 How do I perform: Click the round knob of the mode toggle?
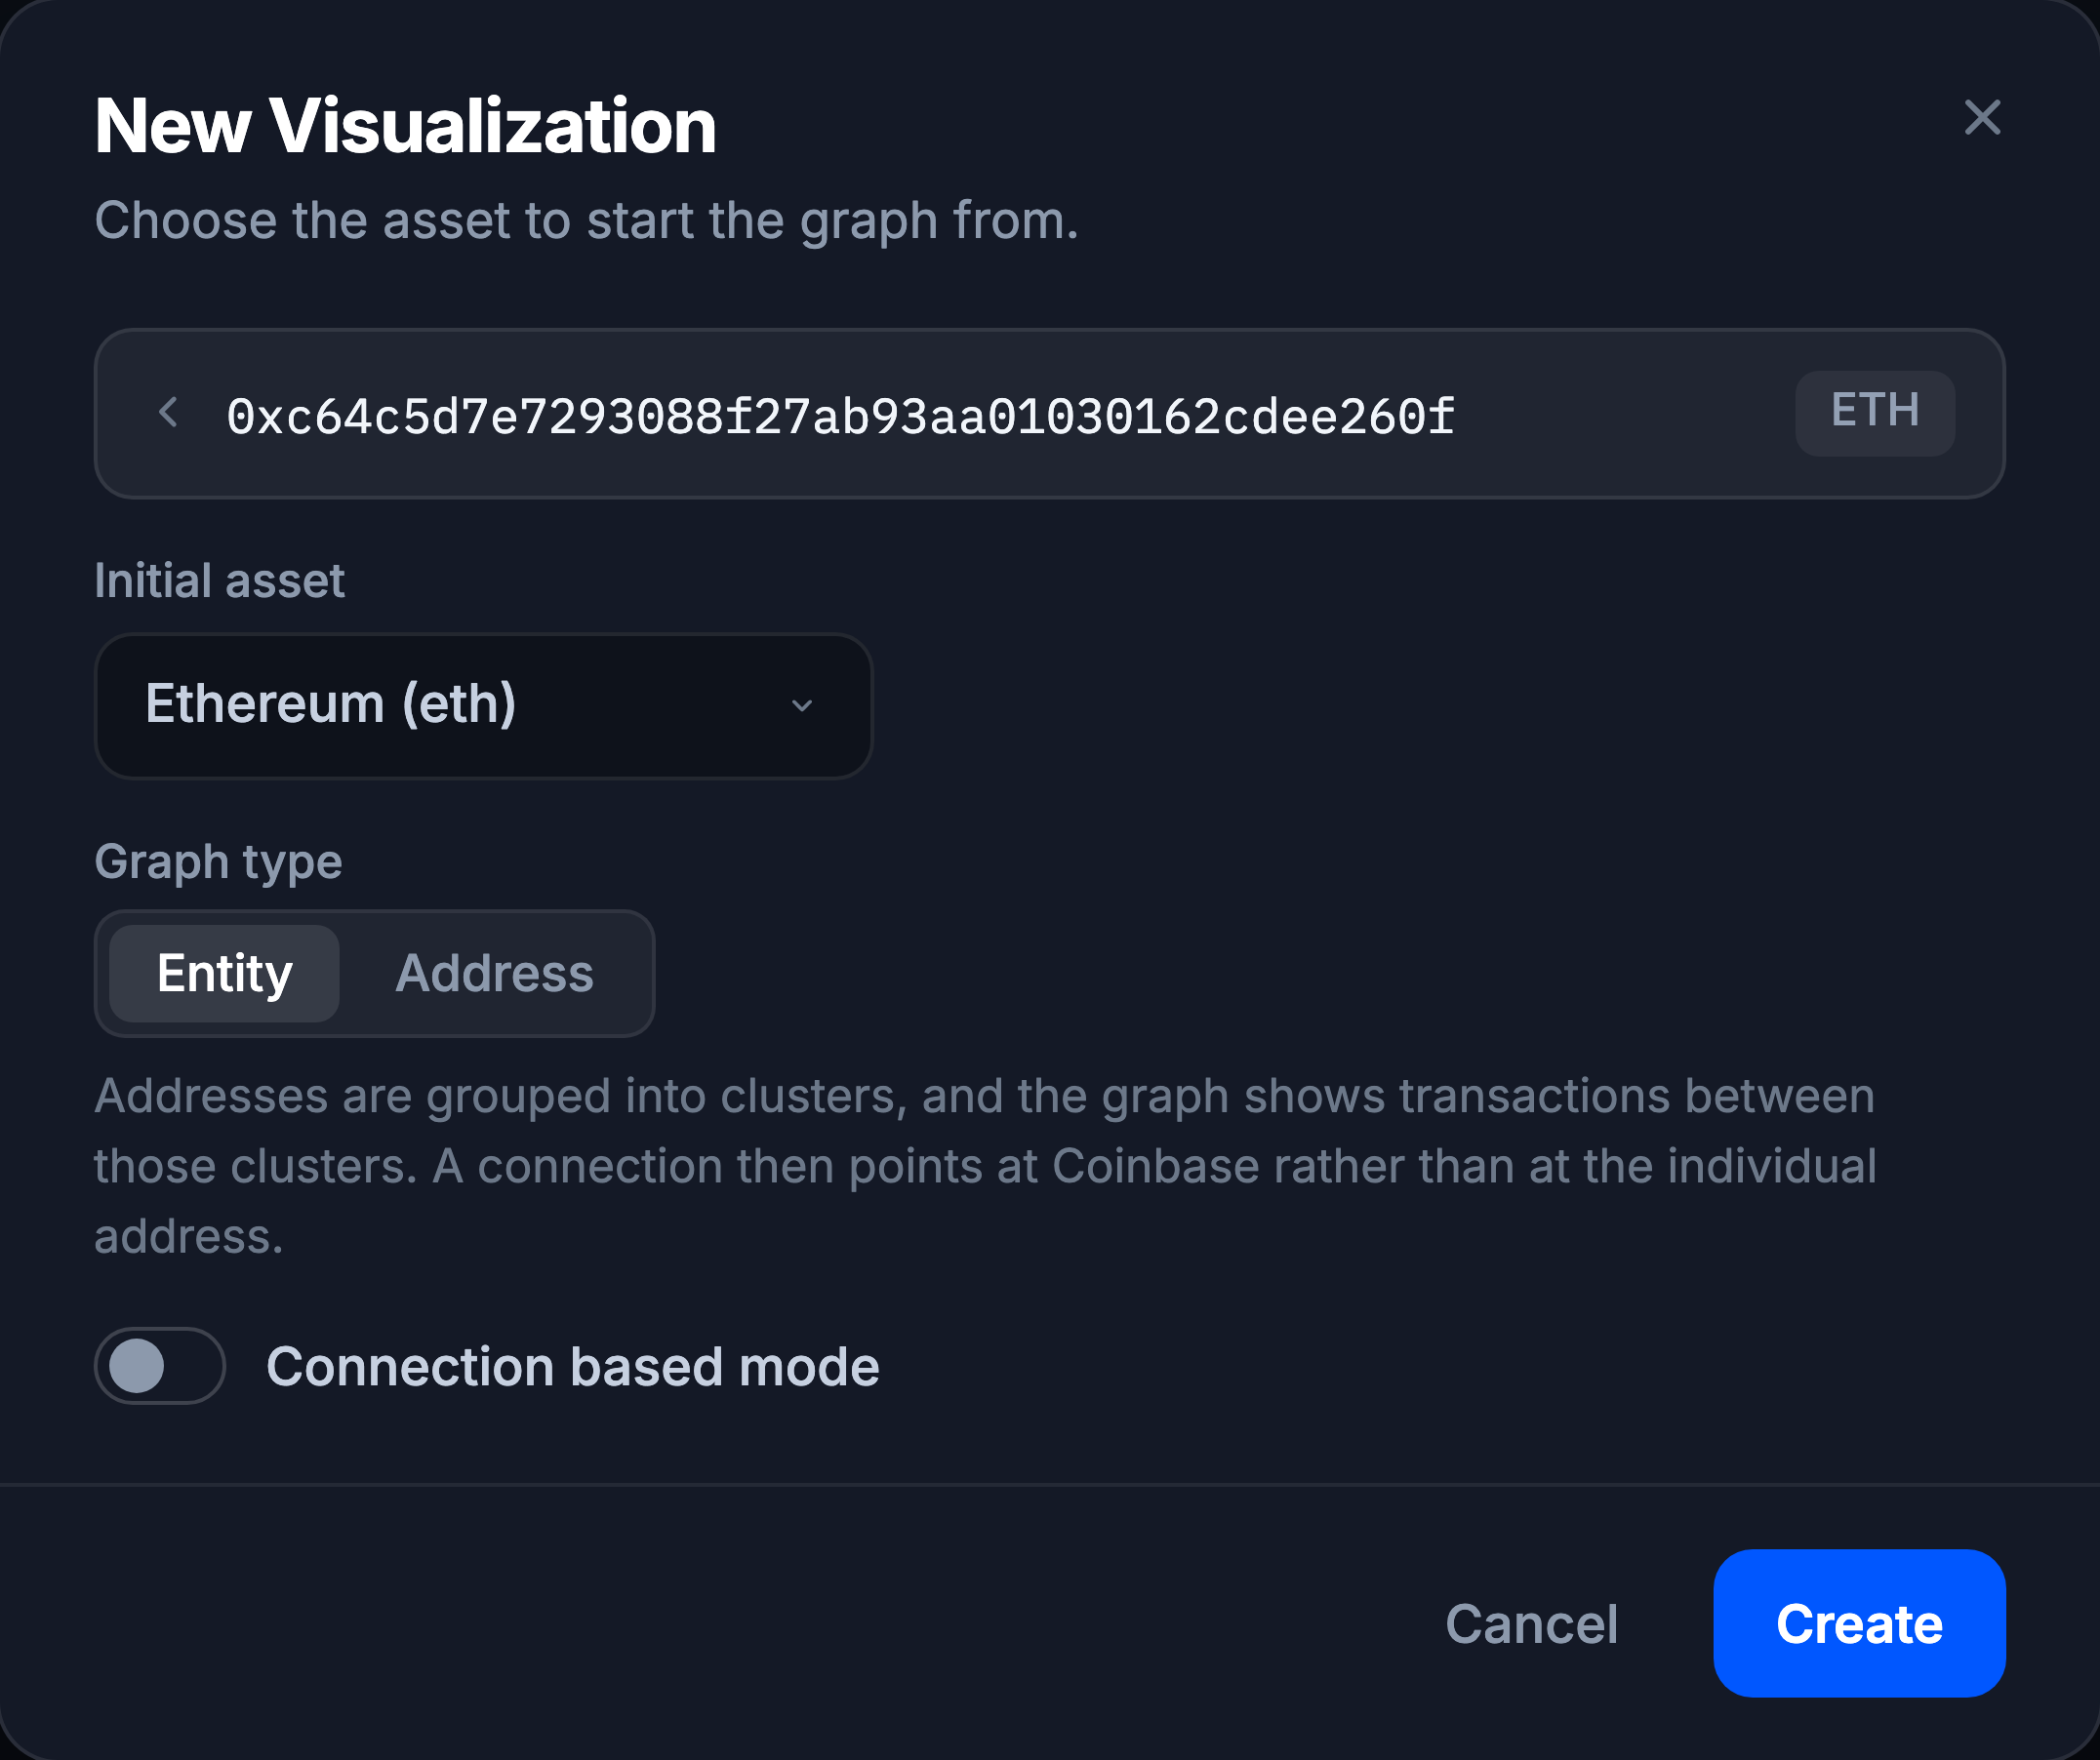pyautogui.click(x=137, y=1366)
